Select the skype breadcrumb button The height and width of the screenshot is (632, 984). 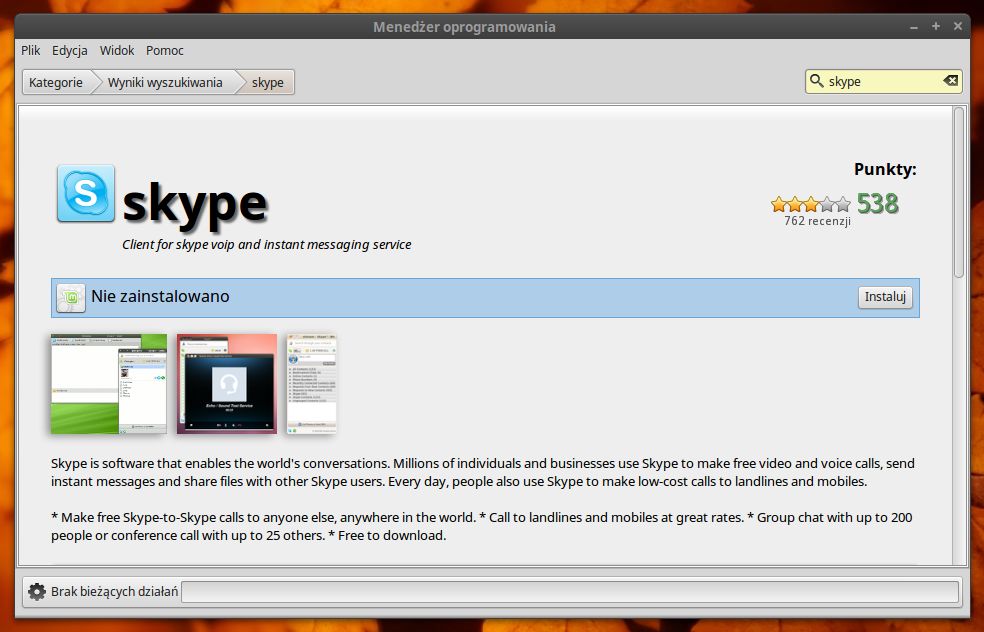(x=268, y=82)
